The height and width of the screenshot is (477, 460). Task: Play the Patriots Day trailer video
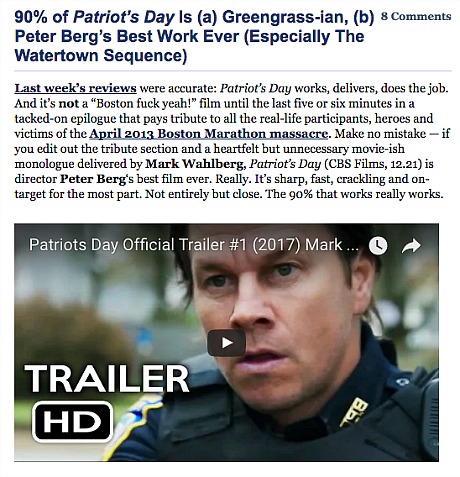(x=226, y=343)
